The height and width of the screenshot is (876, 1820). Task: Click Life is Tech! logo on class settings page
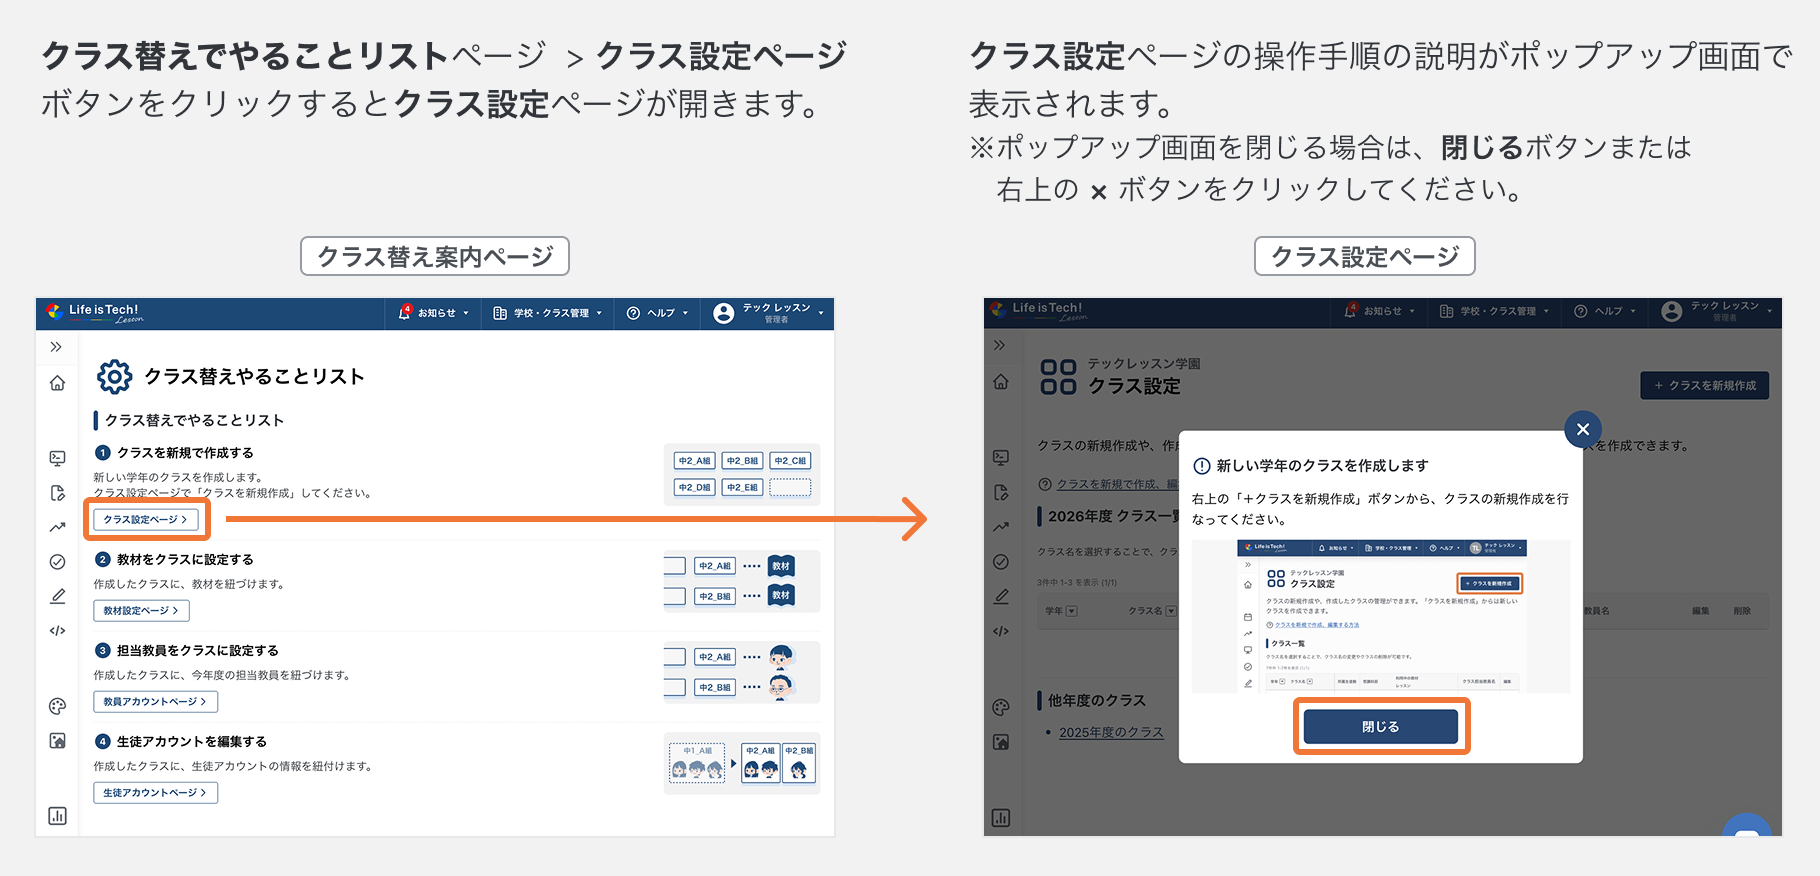click(x=1038, y=311)
